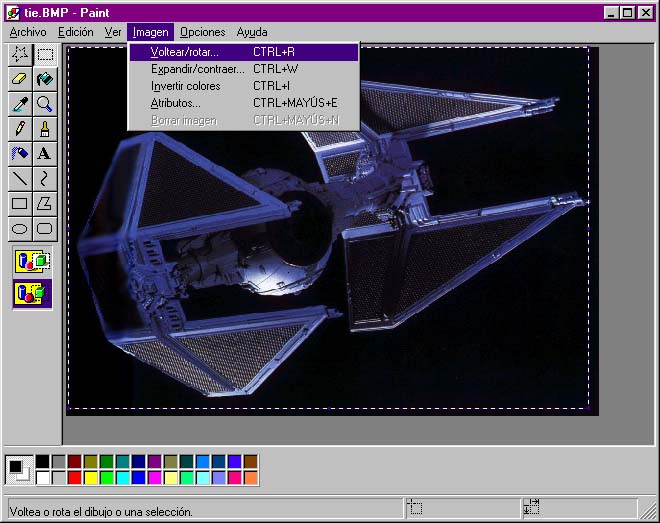This screenshot has width=660, height=523.
Task: Pick the magenta color swatch
Action: 154,478
